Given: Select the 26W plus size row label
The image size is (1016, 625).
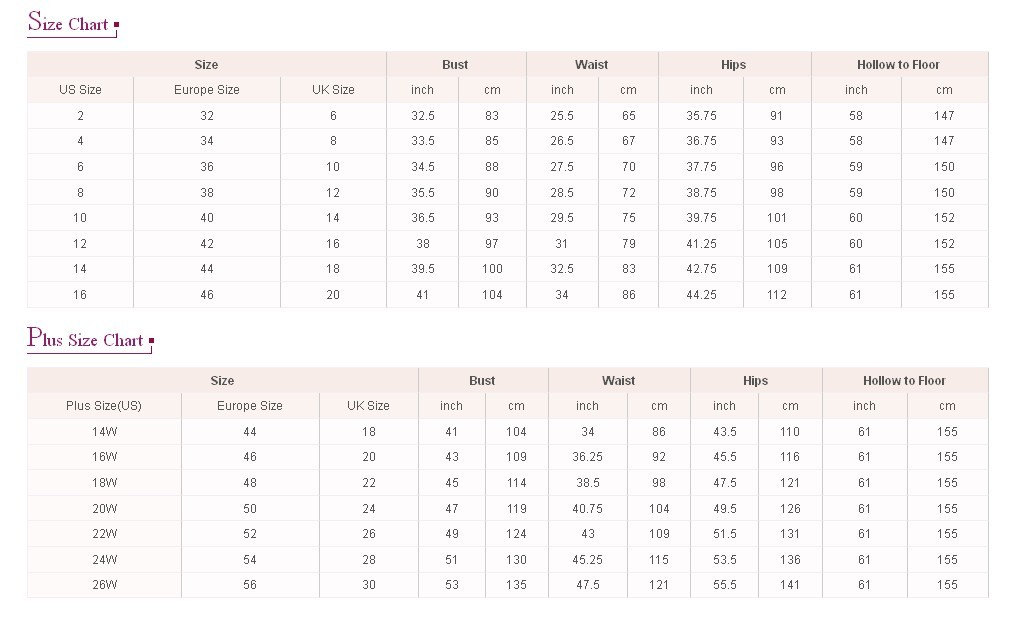Looking at the screenshot, I should coord(104,585).
